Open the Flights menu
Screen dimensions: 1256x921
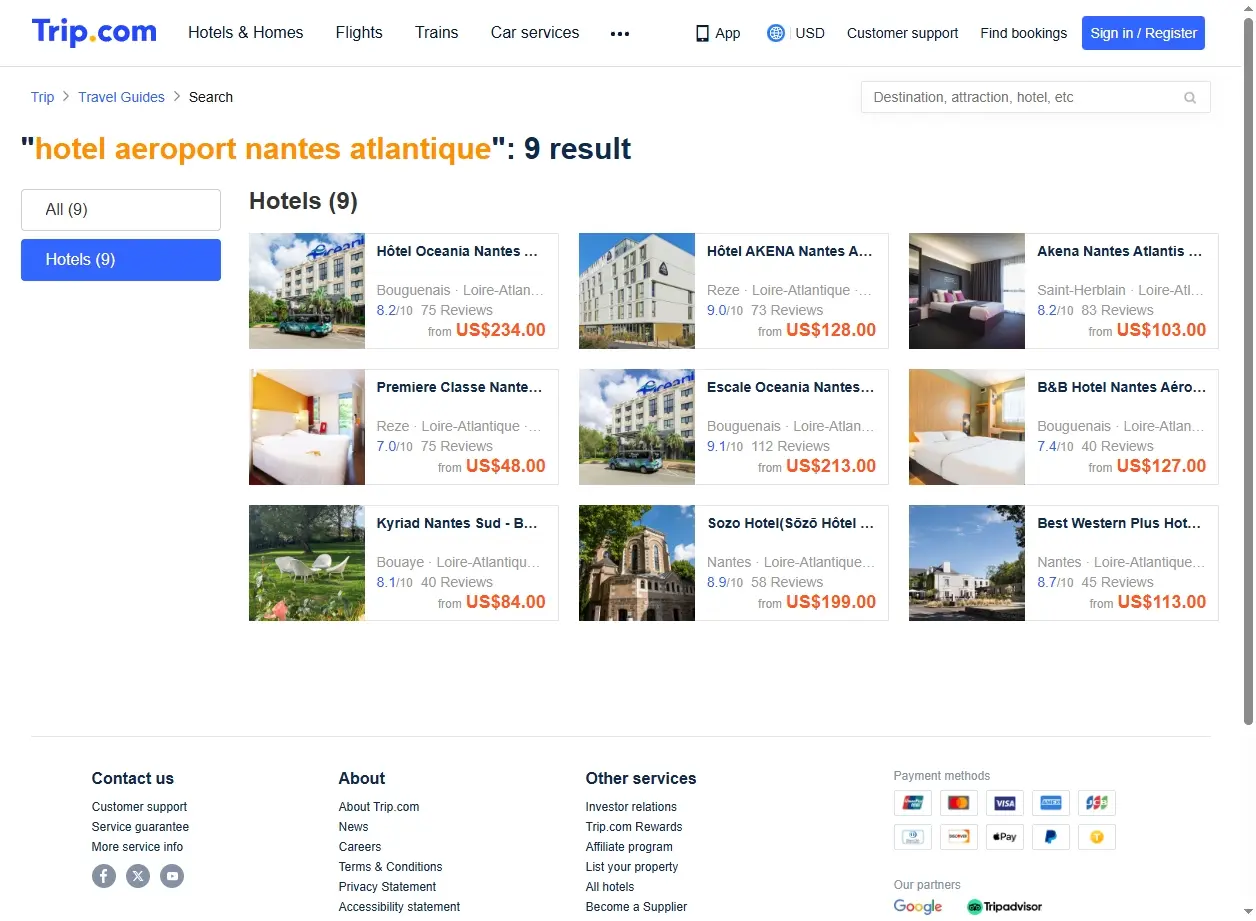359,33
